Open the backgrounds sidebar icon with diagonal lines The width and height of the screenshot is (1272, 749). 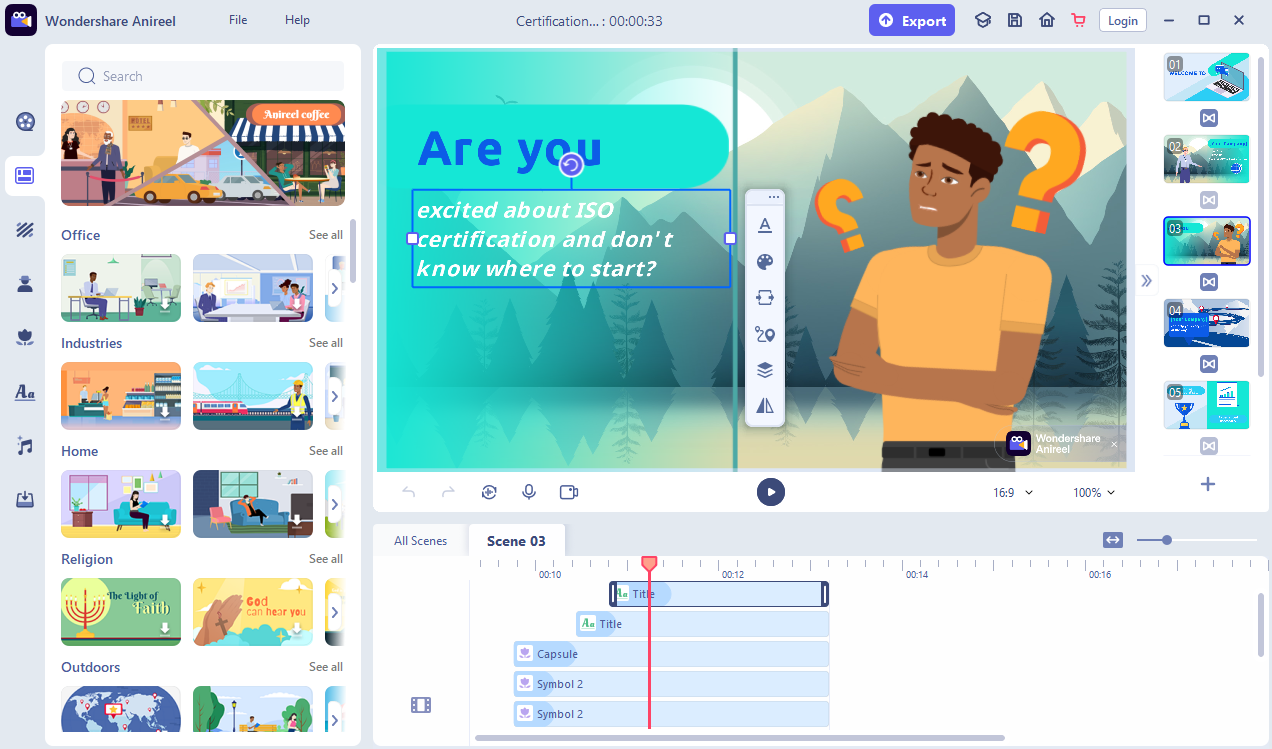click(x=25, y=230)
